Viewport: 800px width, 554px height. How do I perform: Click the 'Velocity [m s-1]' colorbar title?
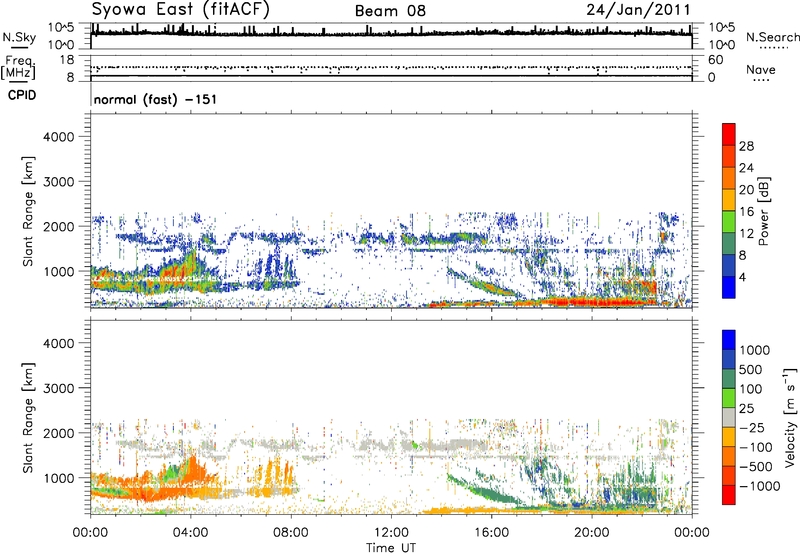click(790, 417)
